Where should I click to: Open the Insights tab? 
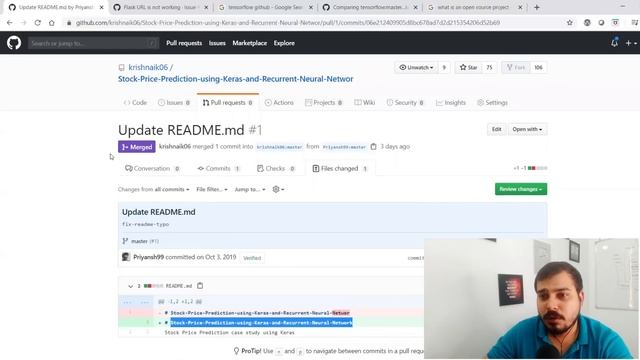pos(451,102)
